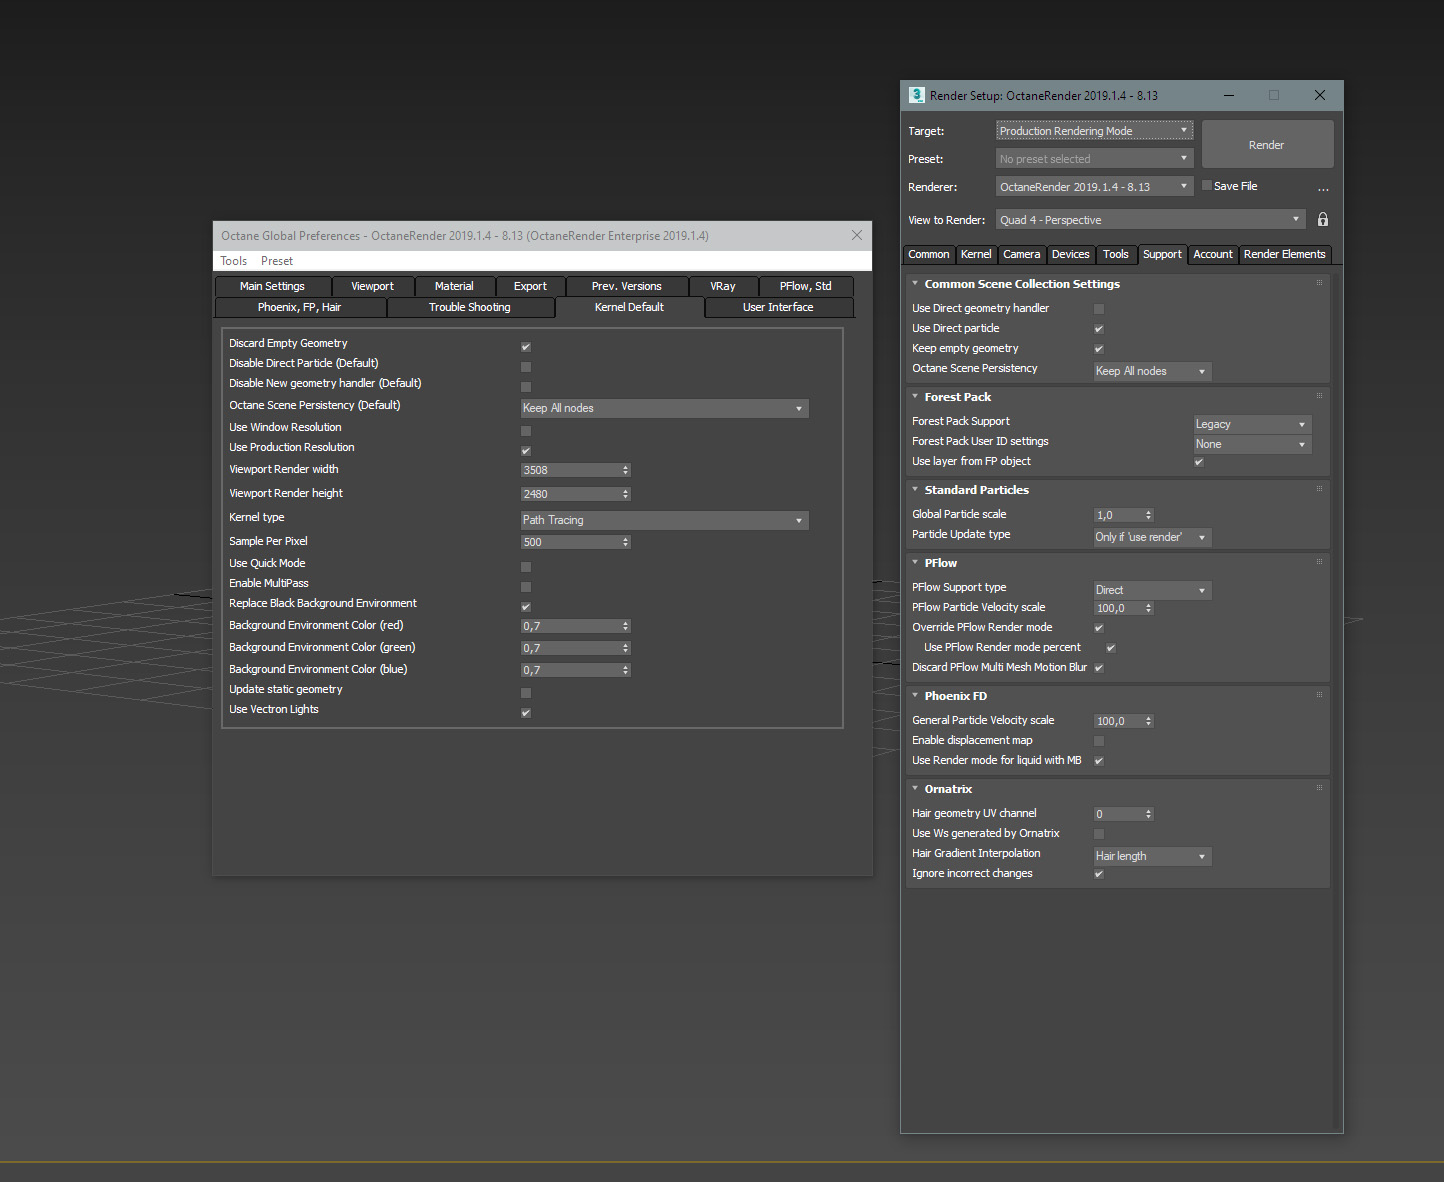Click the Viewport Render height spinner arrows
The width and height of the screenshot is (1444, 1182).
(626, 494)
